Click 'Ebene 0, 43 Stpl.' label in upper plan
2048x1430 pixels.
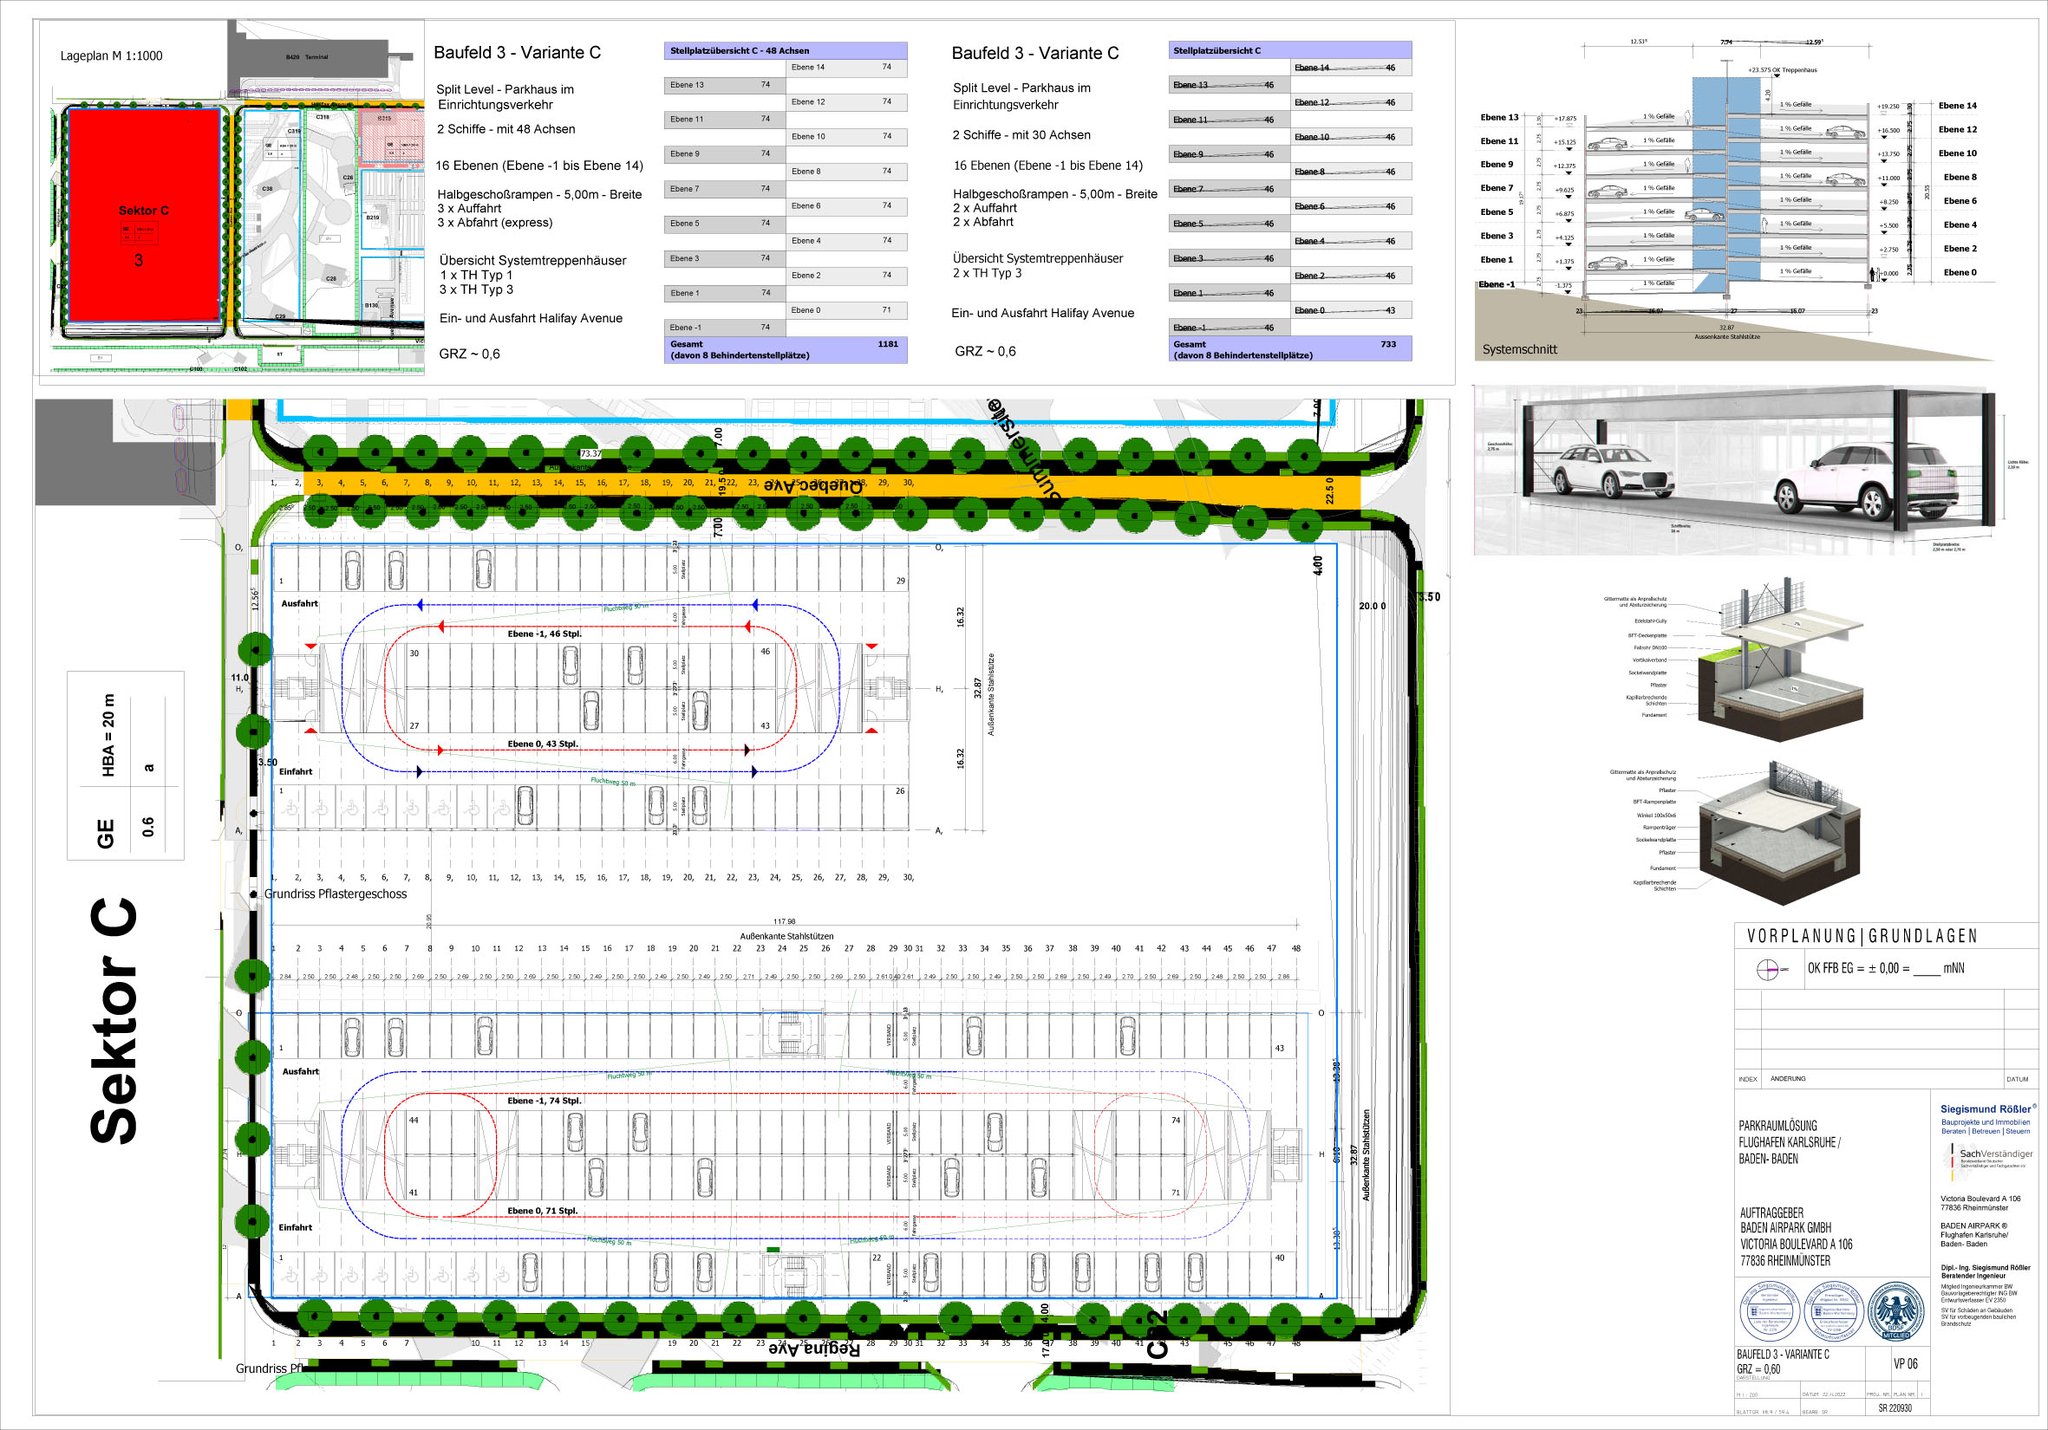(x=542, y=744)
